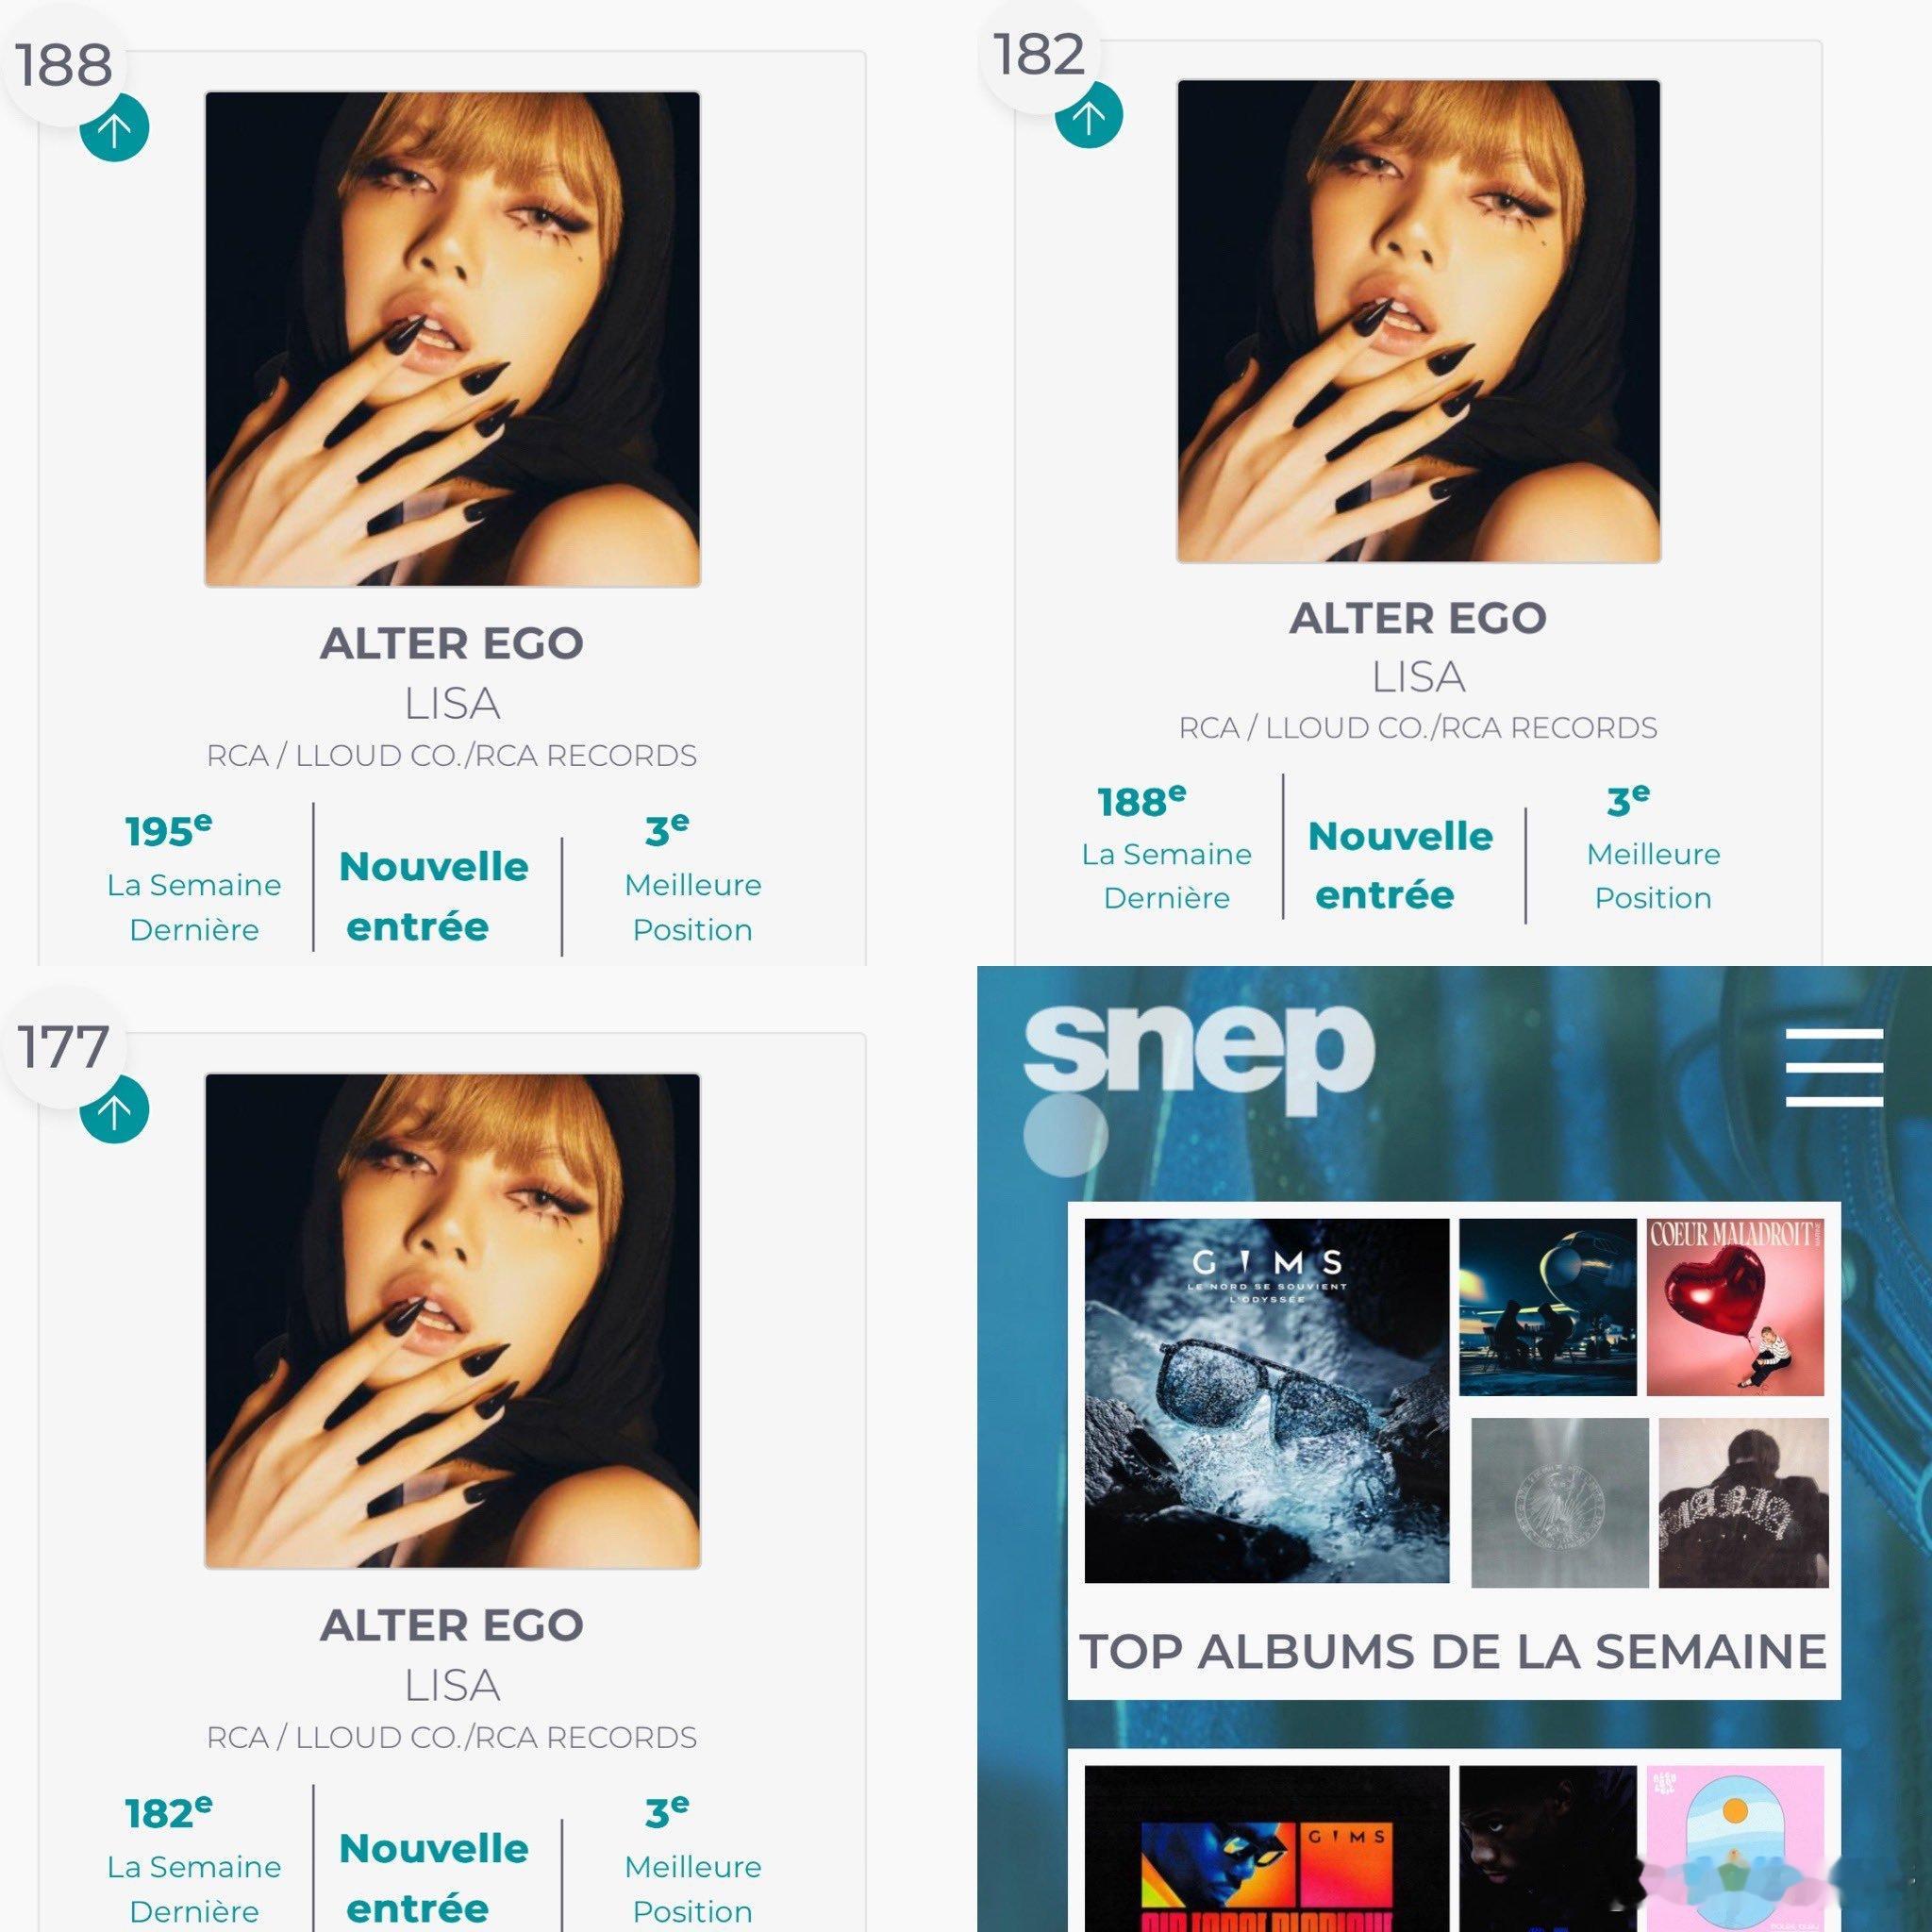1932x1932 pixels.
Task: Open the SNEP hamburger menu
Action: click(x=1834, y=1067)
